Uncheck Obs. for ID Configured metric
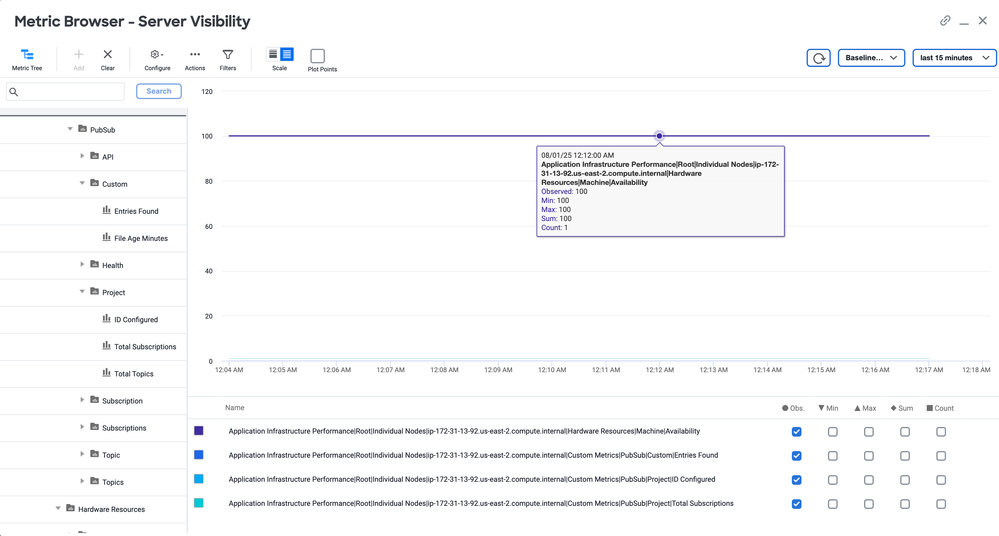This screenshot has height=536, width=999. pyautogui.click(x=796, y=480)
